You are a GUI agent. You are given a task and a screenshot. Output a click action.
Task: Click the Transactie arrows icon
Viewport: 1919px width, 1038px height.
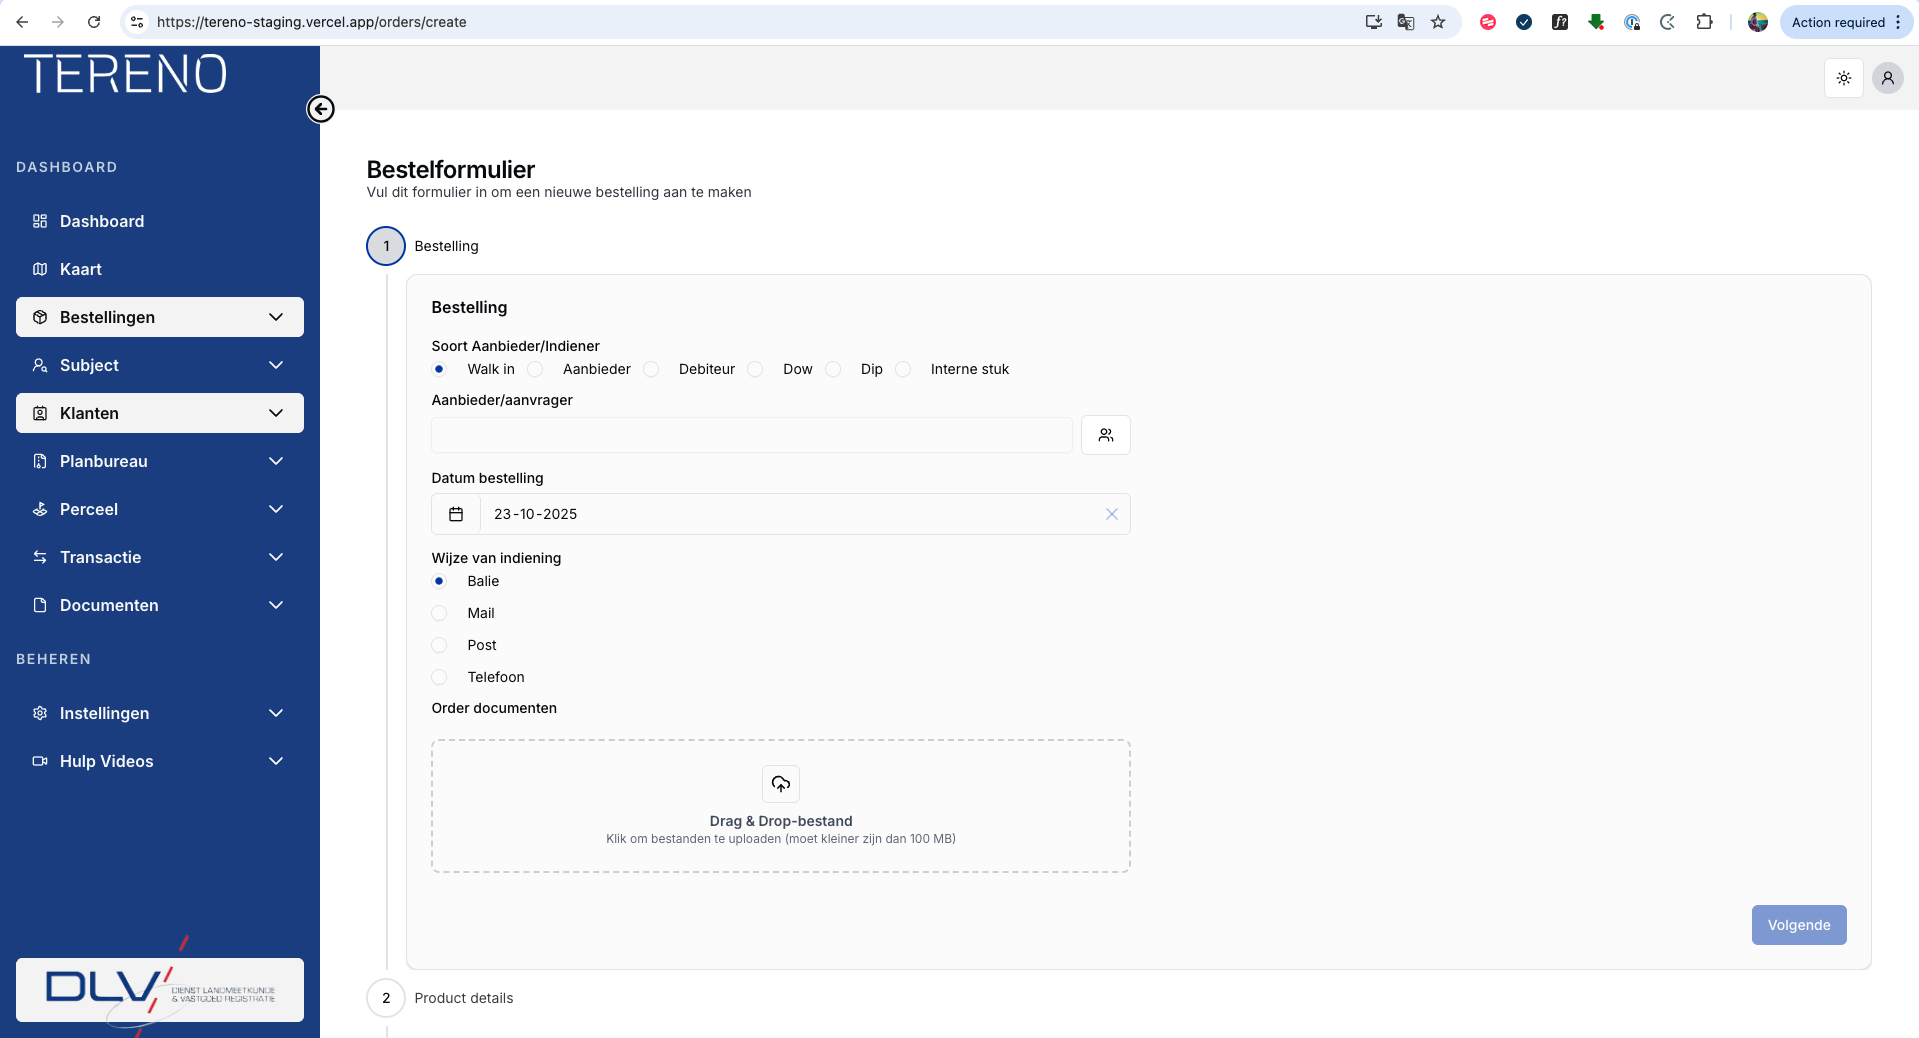tap(40, 557)
